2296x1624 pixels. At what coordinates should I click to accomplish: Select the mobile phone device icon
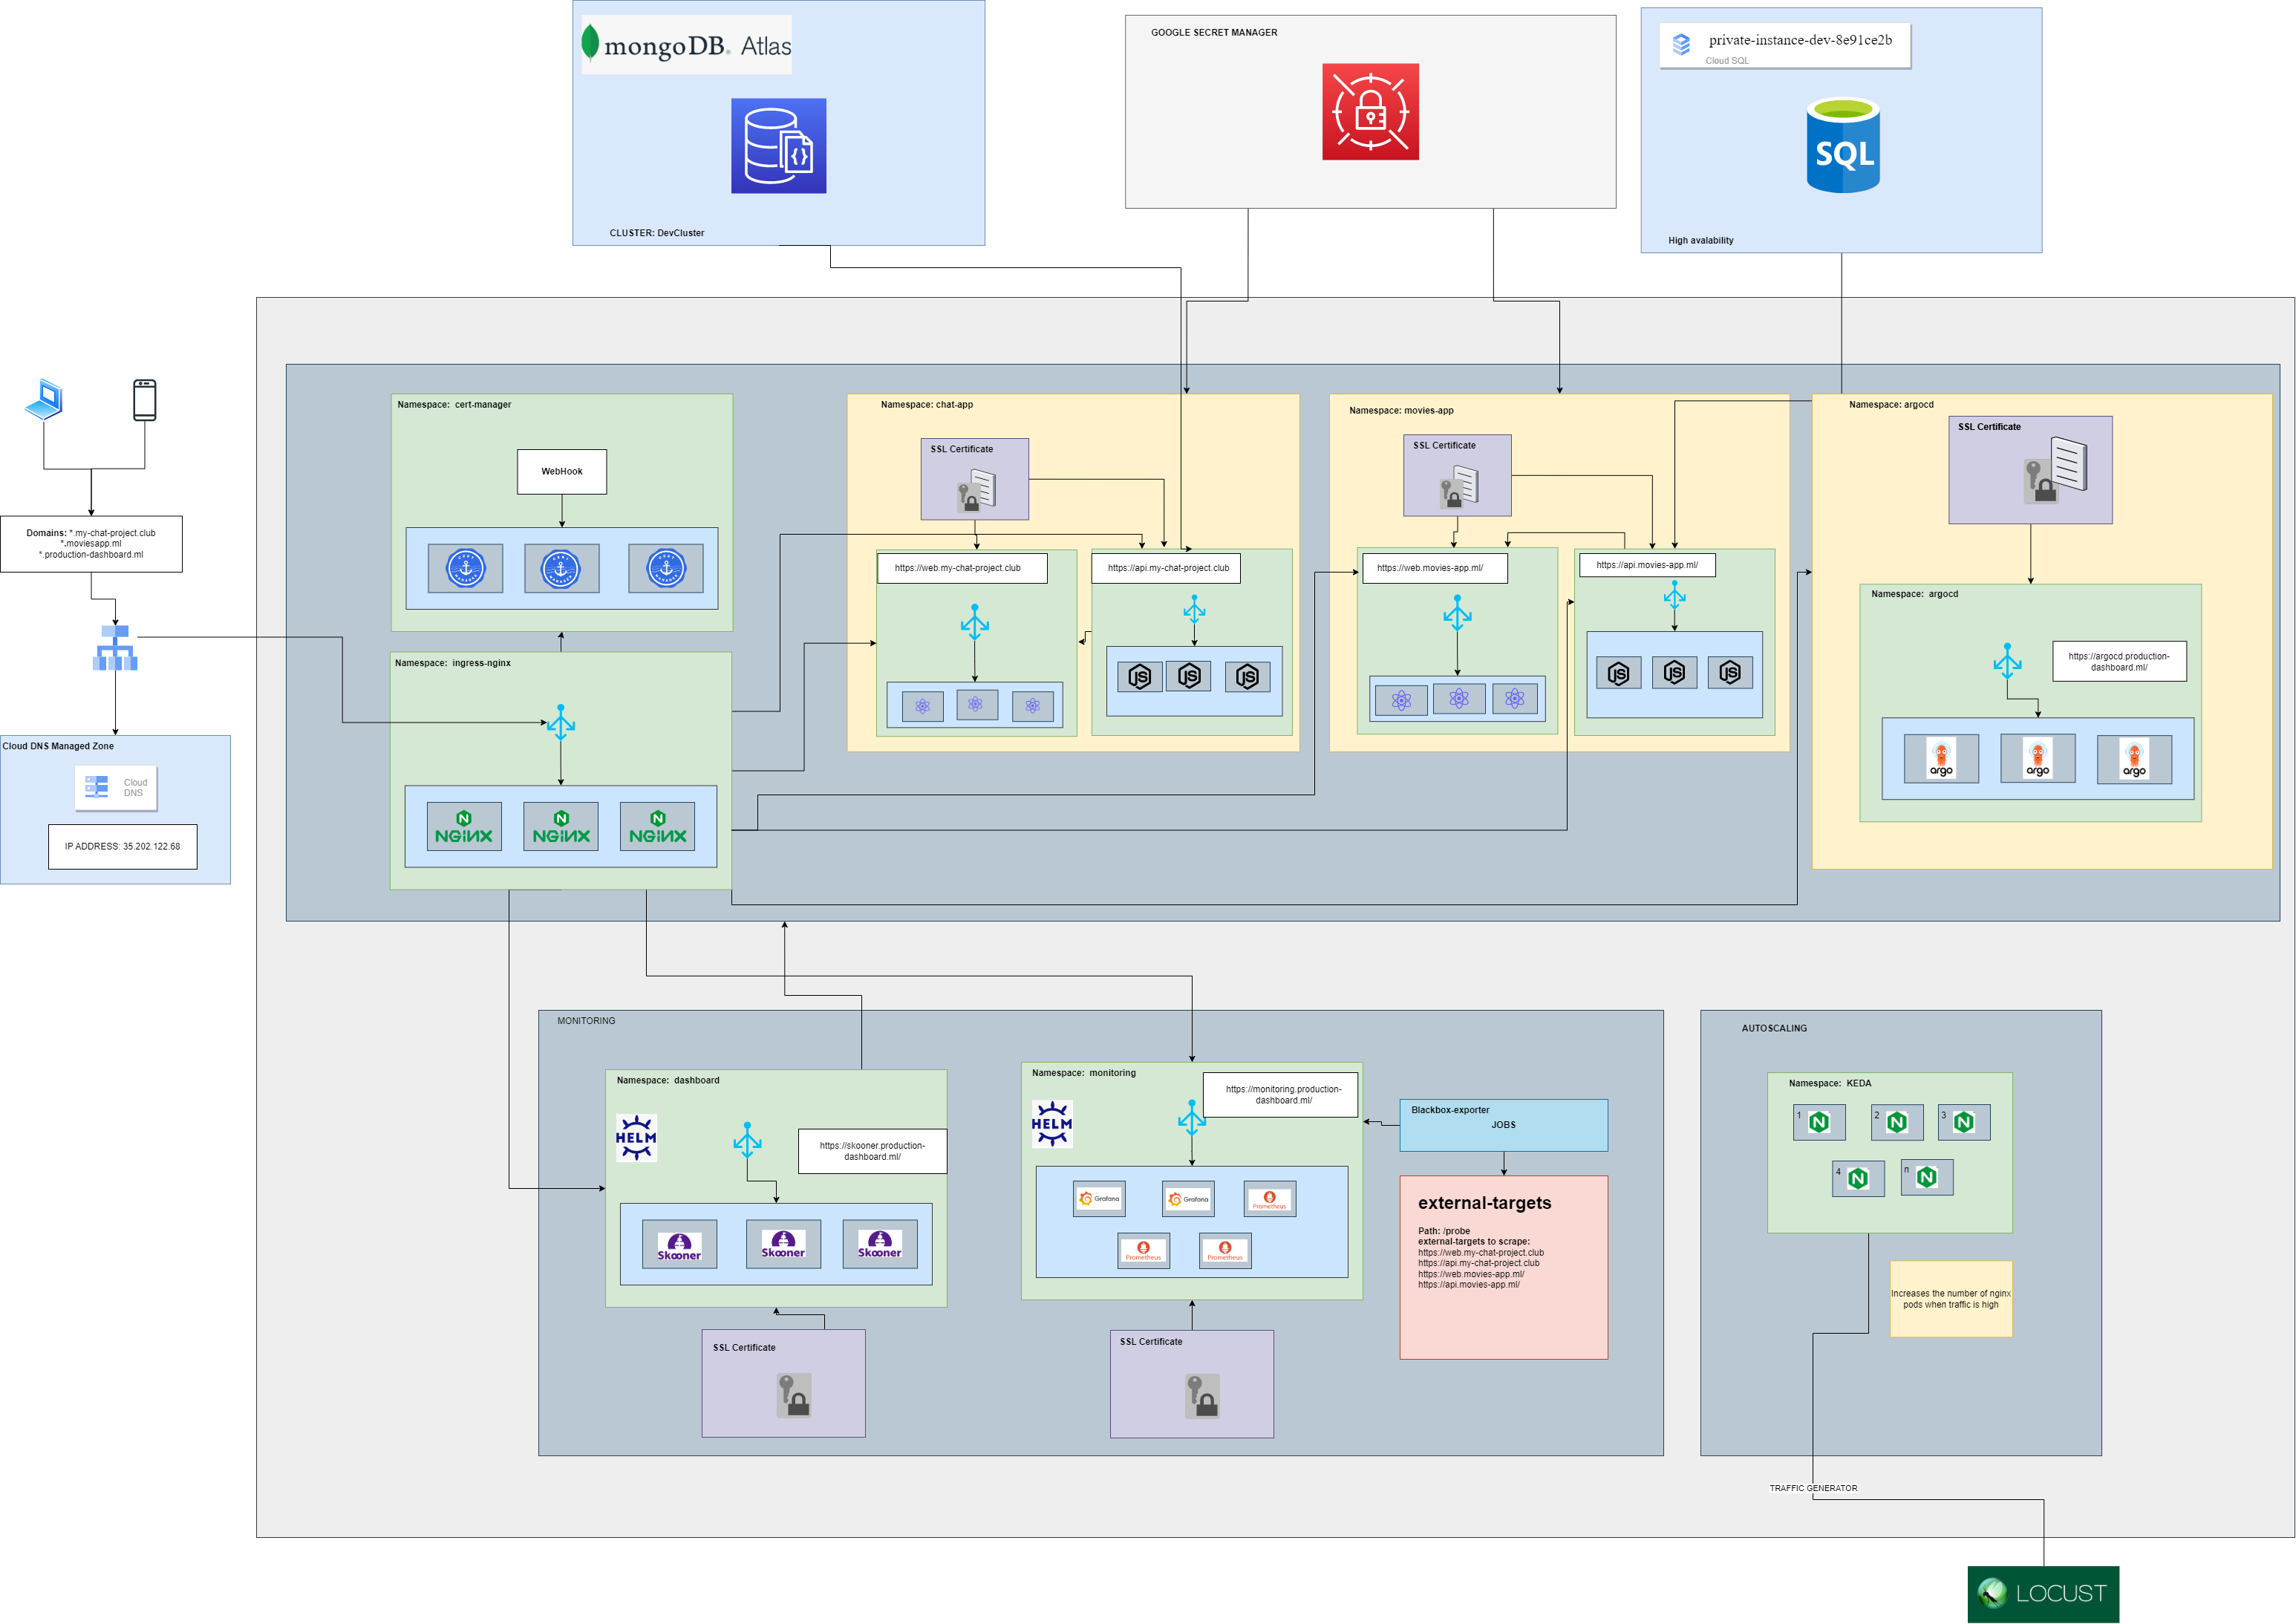point(145,400)
